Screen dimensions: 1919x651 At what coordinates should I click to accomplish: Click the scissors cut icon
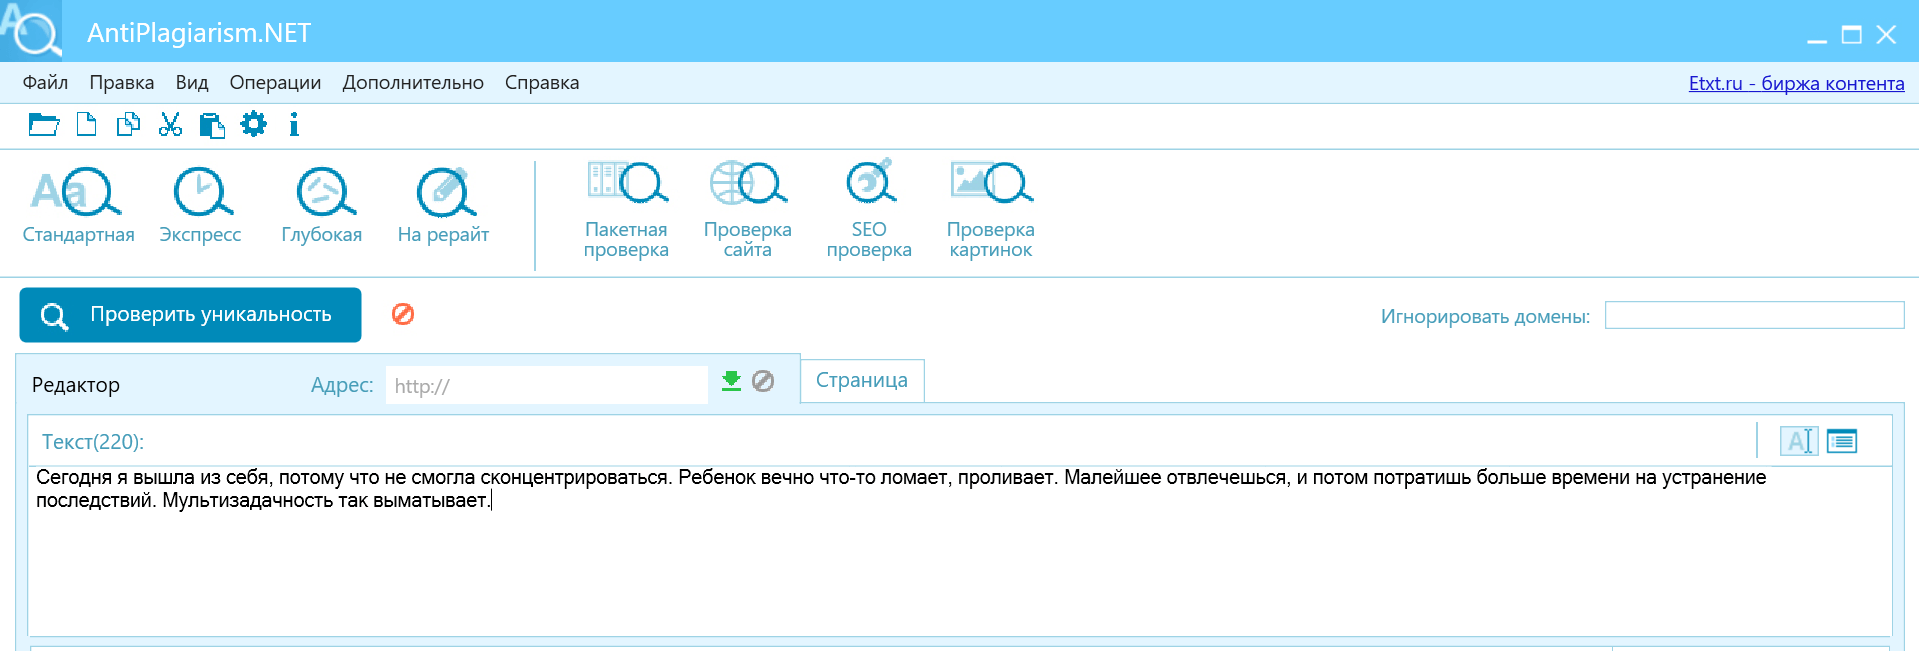[x=170, y=125]
